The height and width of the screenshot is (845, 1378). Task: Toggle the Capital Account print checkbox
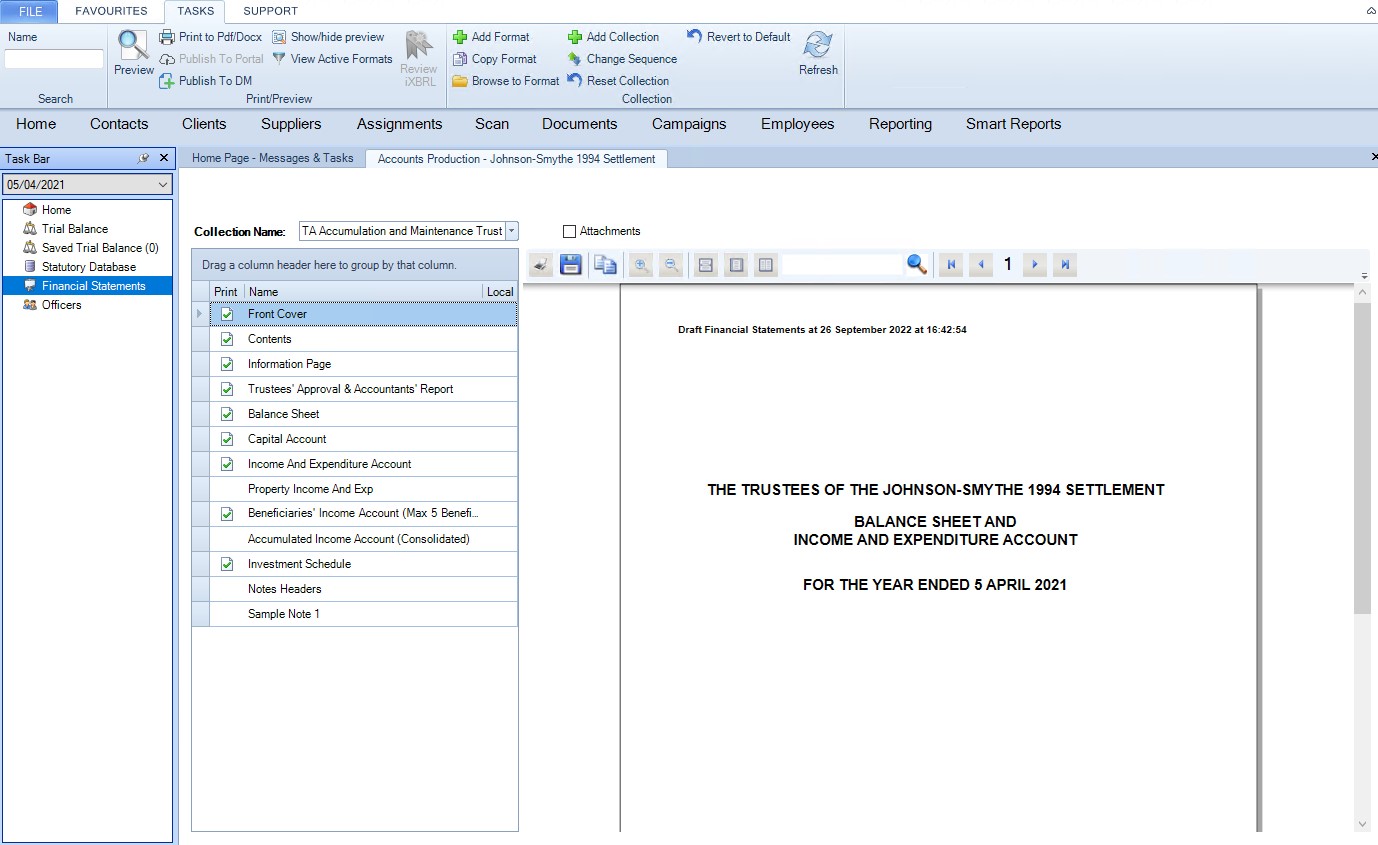click(227, 439)
